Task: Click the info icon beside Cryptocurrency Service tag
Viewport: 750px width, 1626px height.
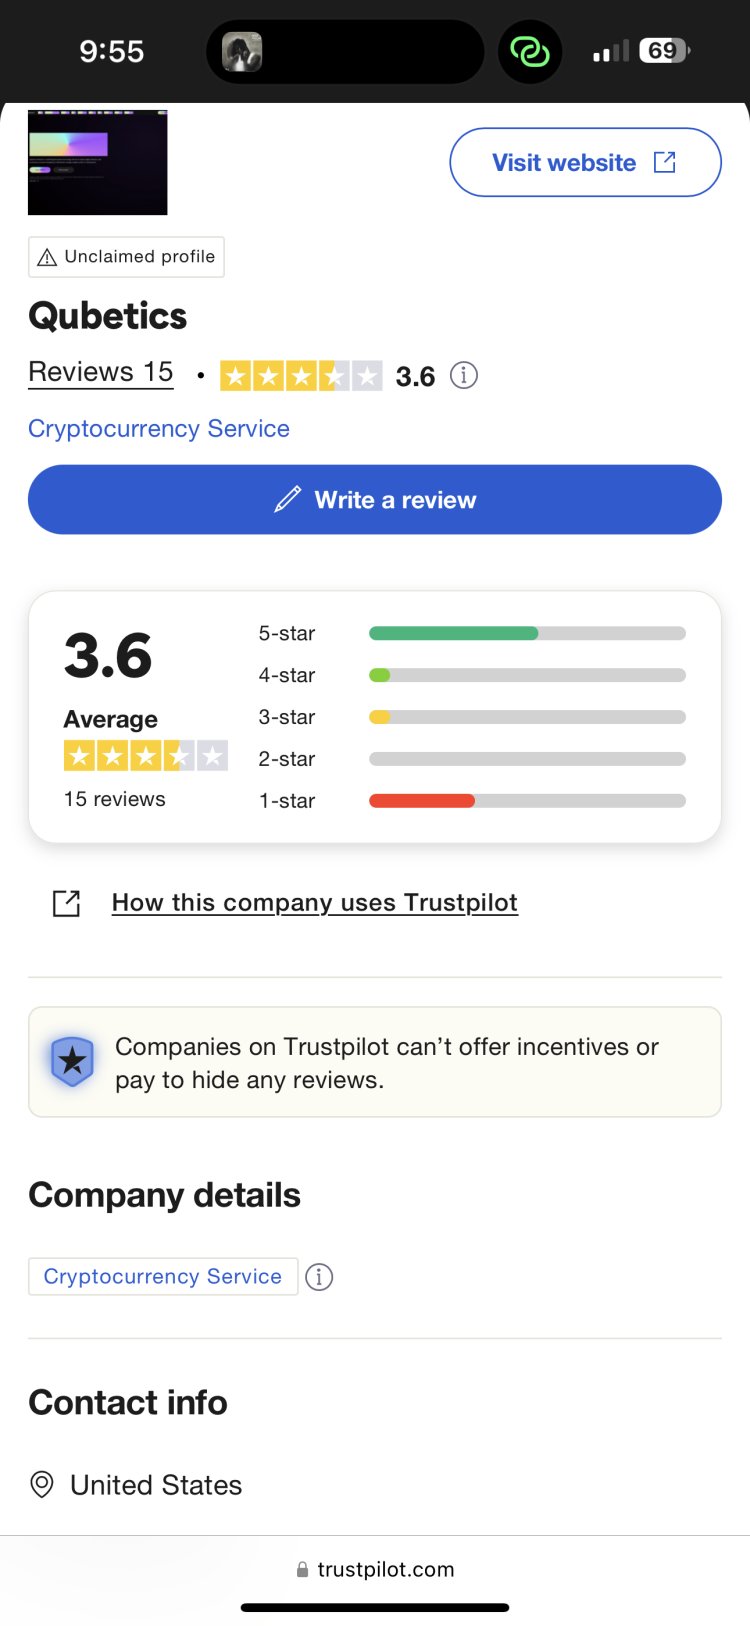Action: click(x=319, y=1277)
